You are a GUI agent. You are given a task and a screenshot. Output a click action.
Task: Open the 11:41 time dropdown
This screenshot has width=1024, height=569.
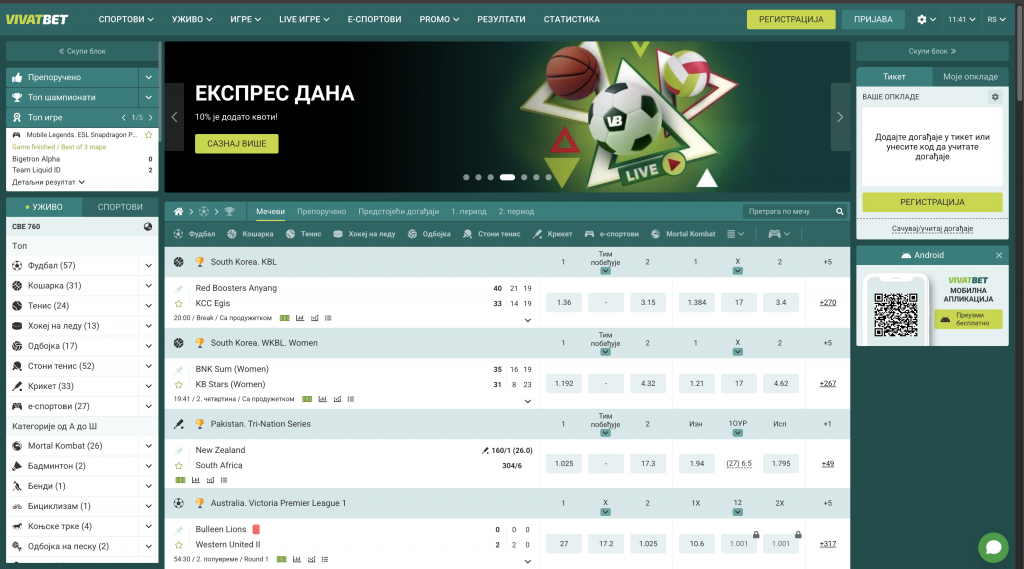[x=961, y=20]
